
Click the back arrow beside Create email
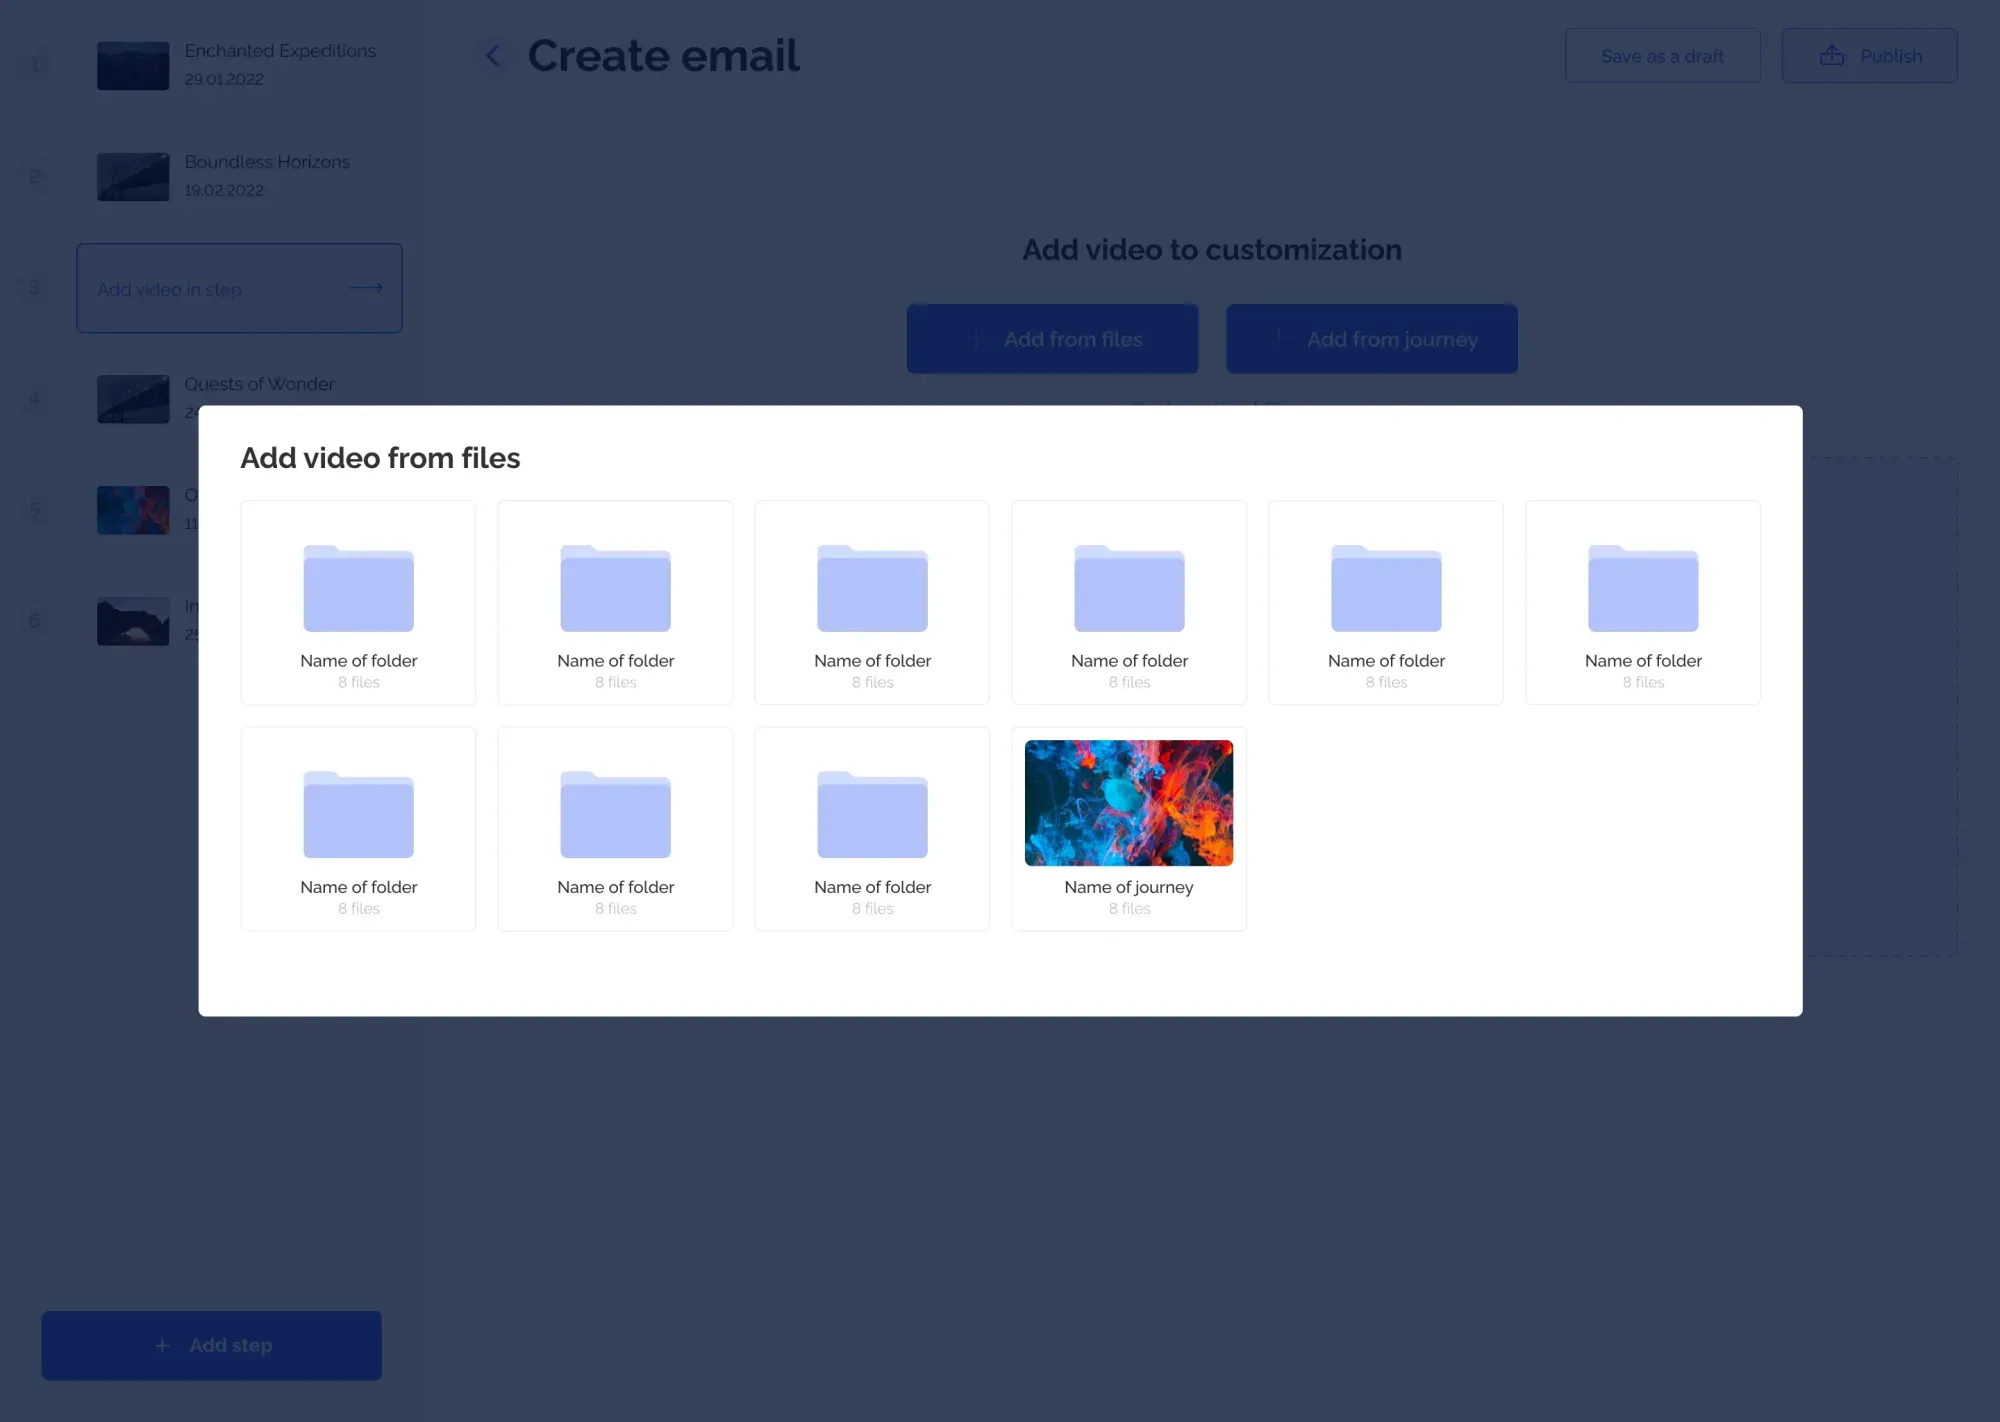(x=492, y=55)
